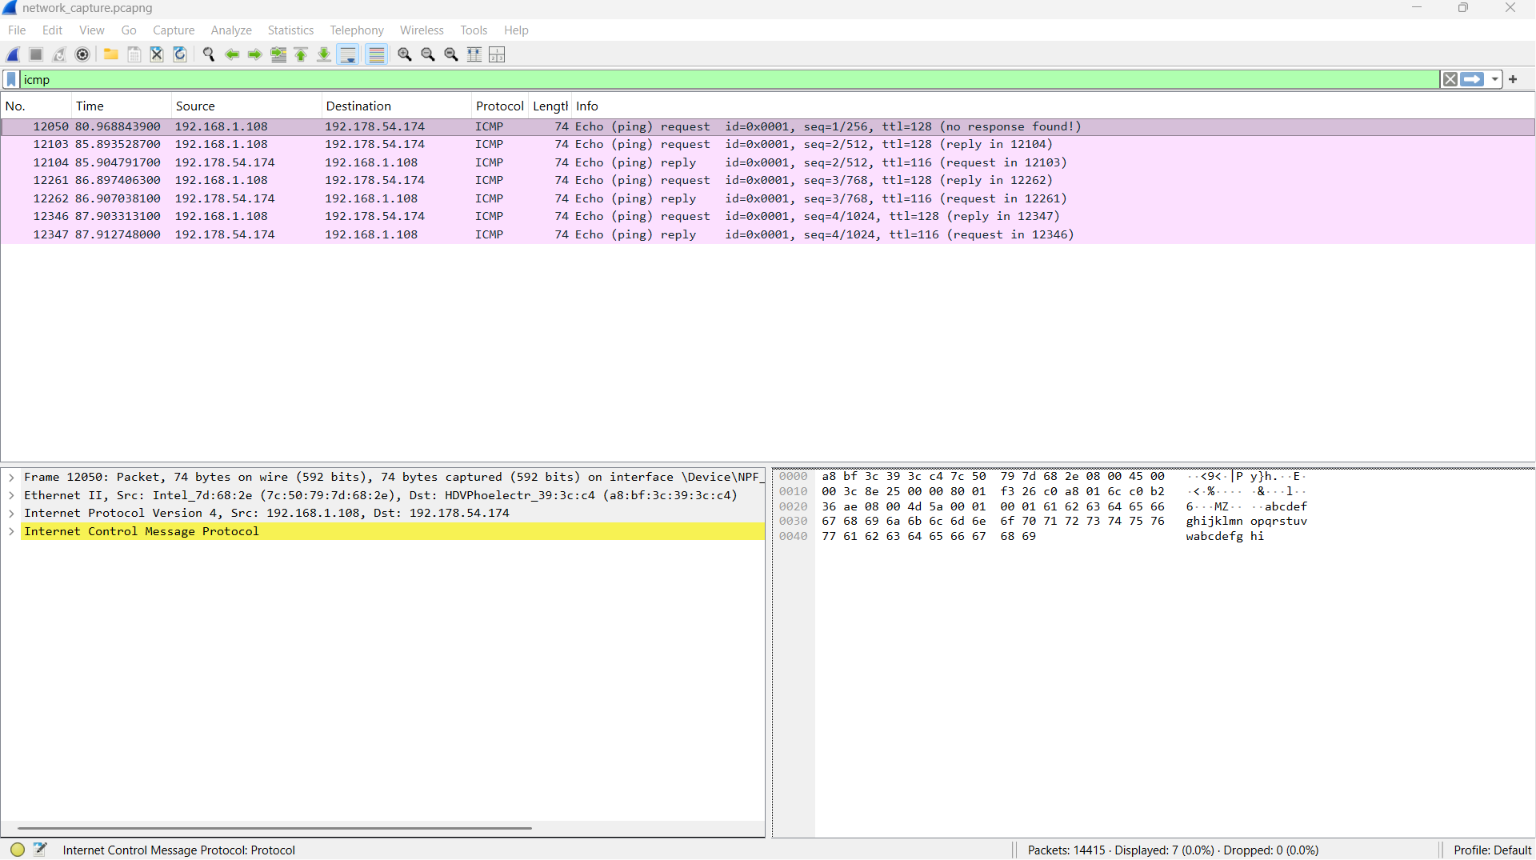
Task: Open the View menu
Action: (92, 30)
